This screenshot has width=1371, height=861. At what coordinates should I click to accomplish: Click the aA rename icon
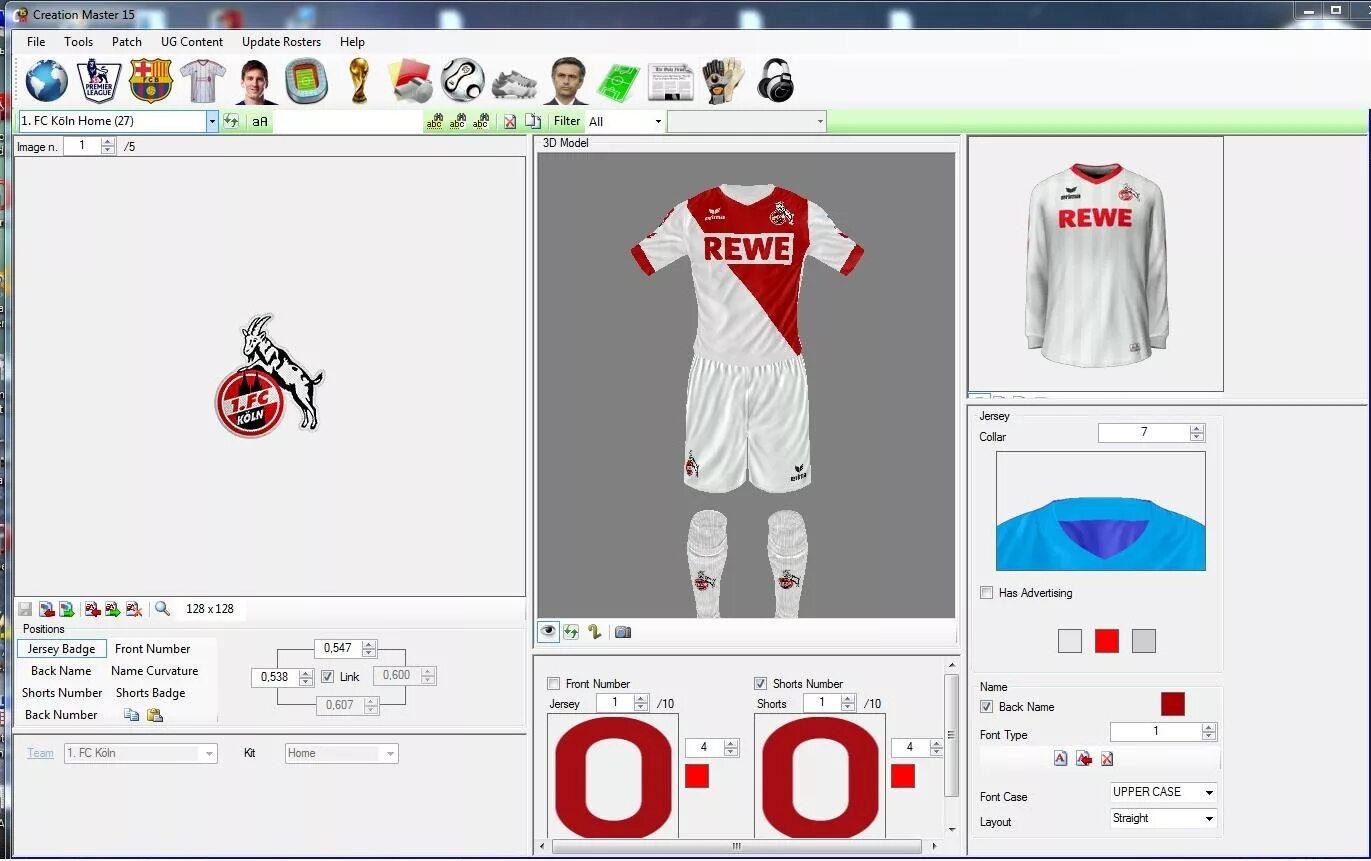[x=260, y=121]
